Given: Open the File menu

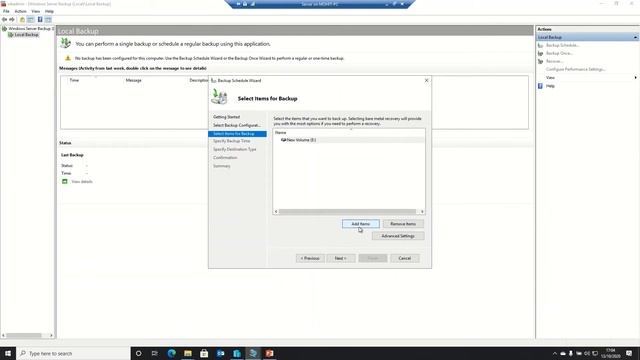Looking at the screenshot, I should coord(6,11).
